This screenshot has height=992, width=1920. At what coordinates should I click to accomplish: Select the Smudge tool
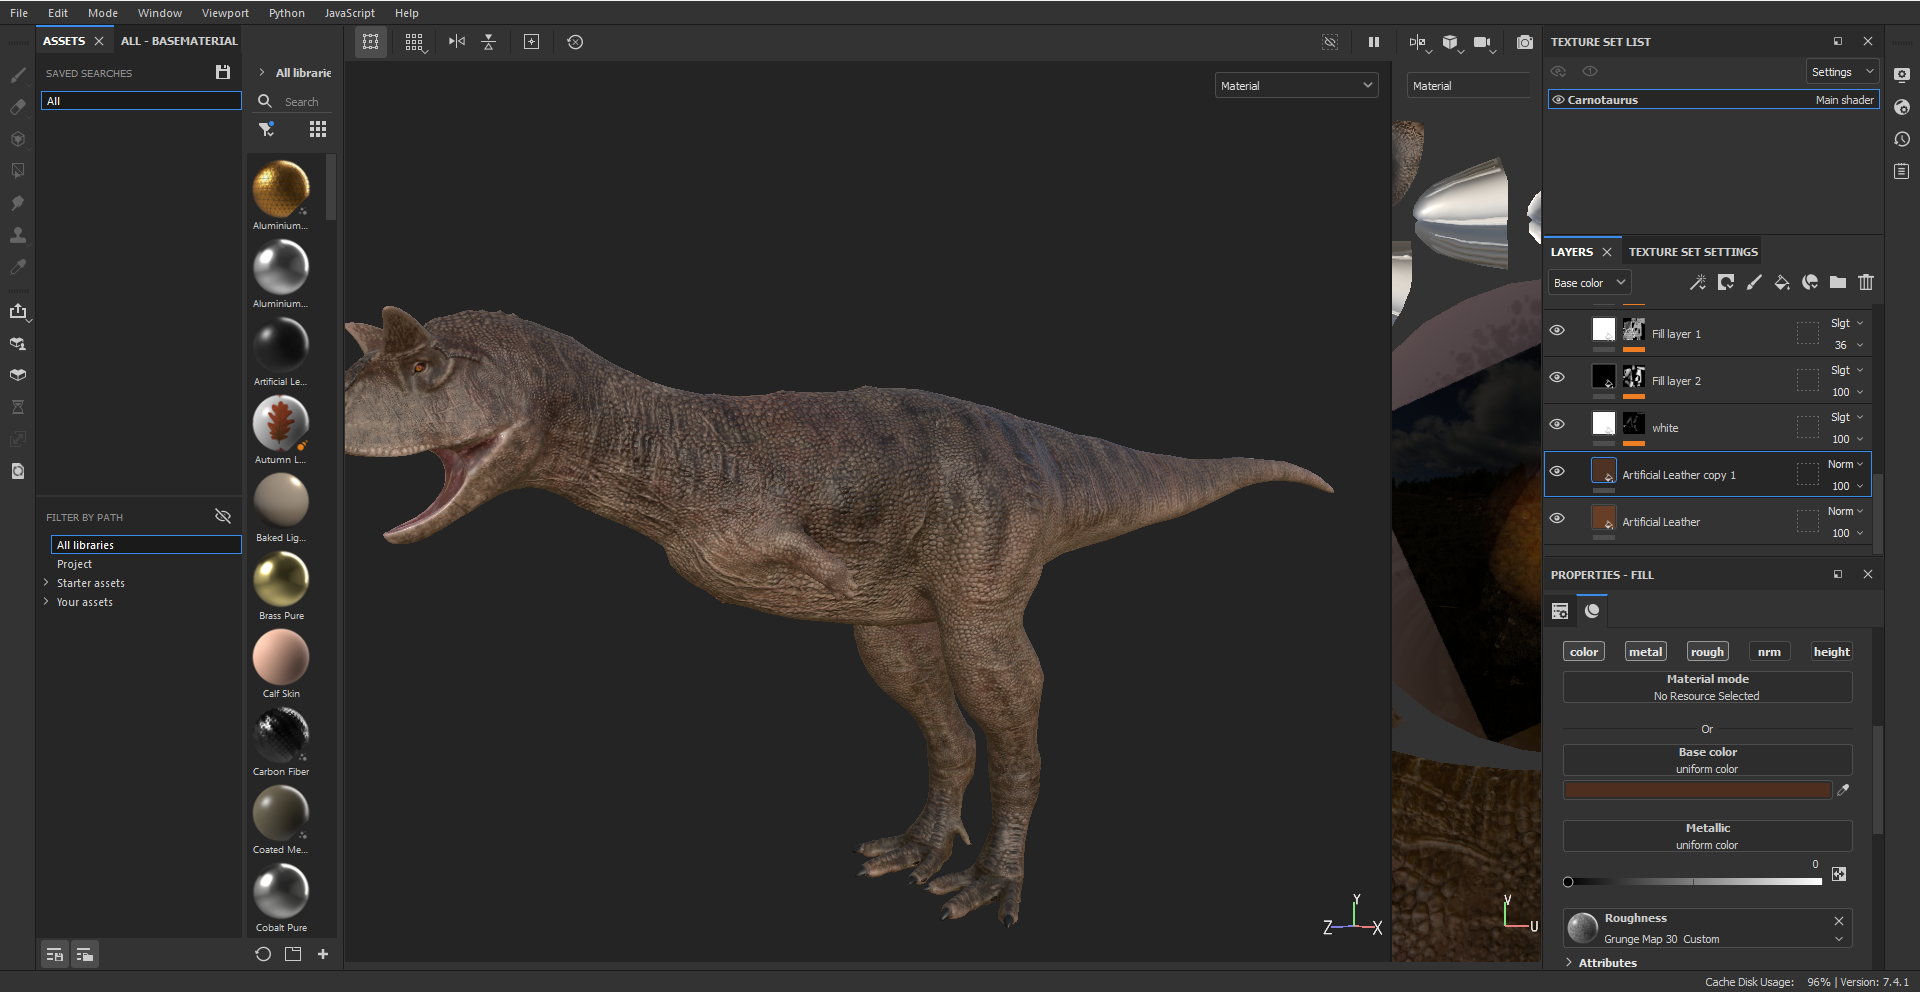pyautogui.click(x=18, y=203)
